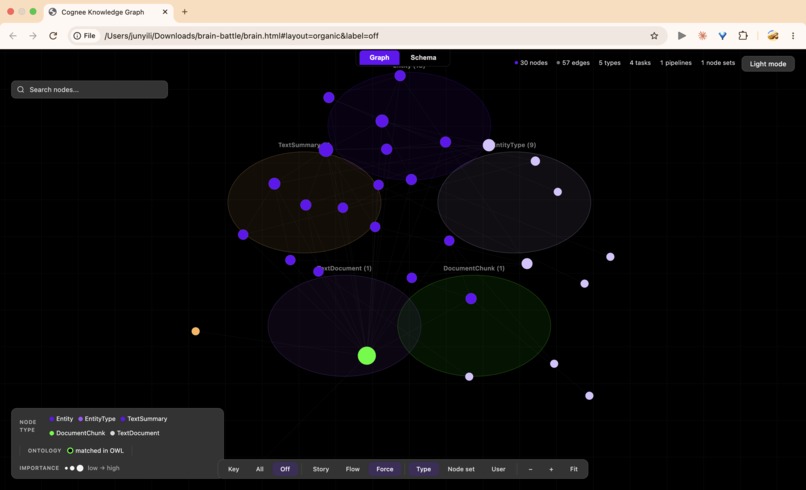This screenshot has height=490, width=806.
Task: Open the browser profile avatar
Action: pyautogui.click(x=773, y=35)
